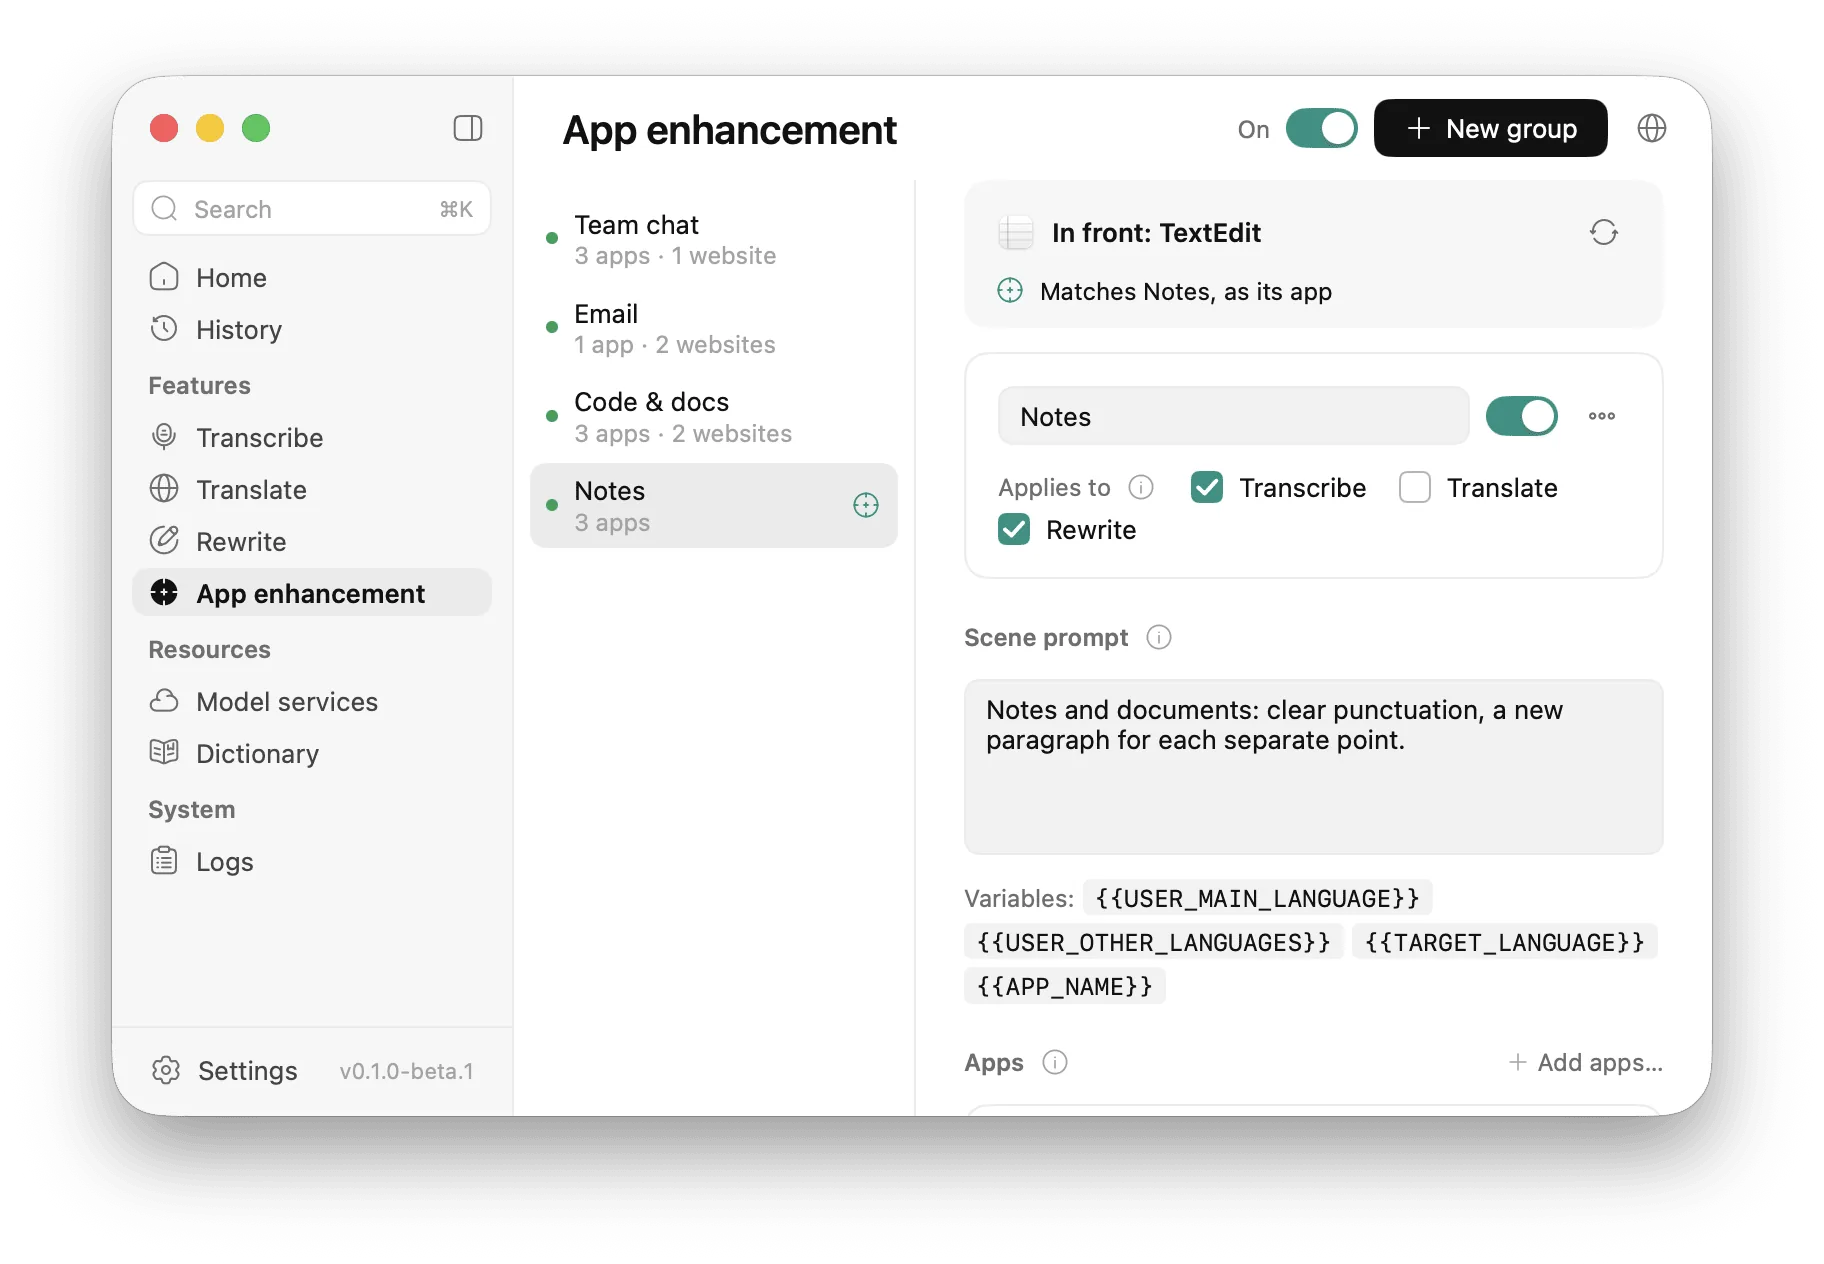
Task: Open the Rewrite feature page
Action: tap(312, 541)
